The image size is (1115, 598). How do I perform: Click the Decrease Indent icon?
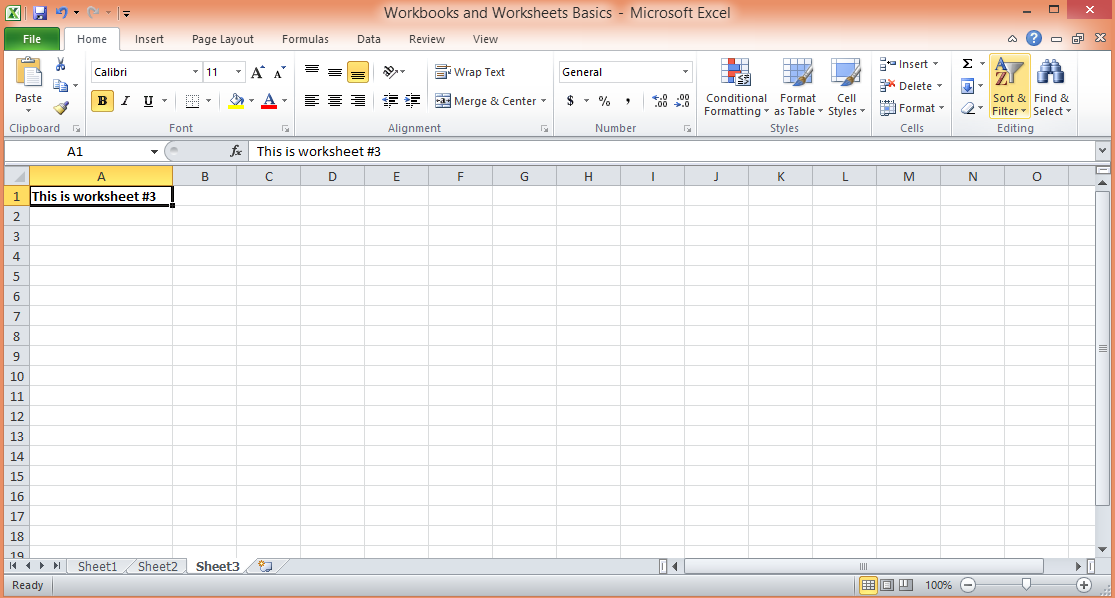click(390, 101)
